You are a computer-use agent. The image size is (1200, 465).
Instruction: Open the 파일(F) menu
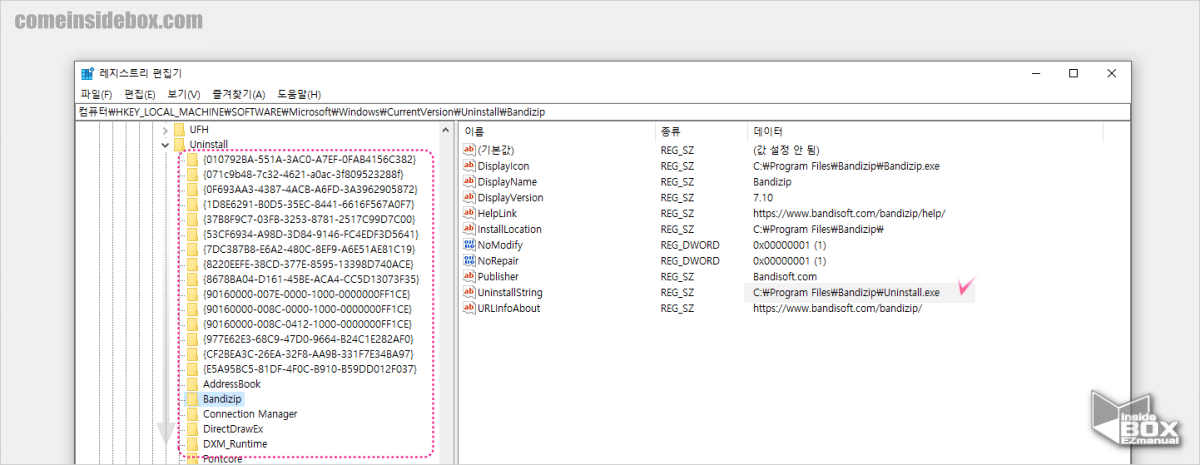(96, 94)
